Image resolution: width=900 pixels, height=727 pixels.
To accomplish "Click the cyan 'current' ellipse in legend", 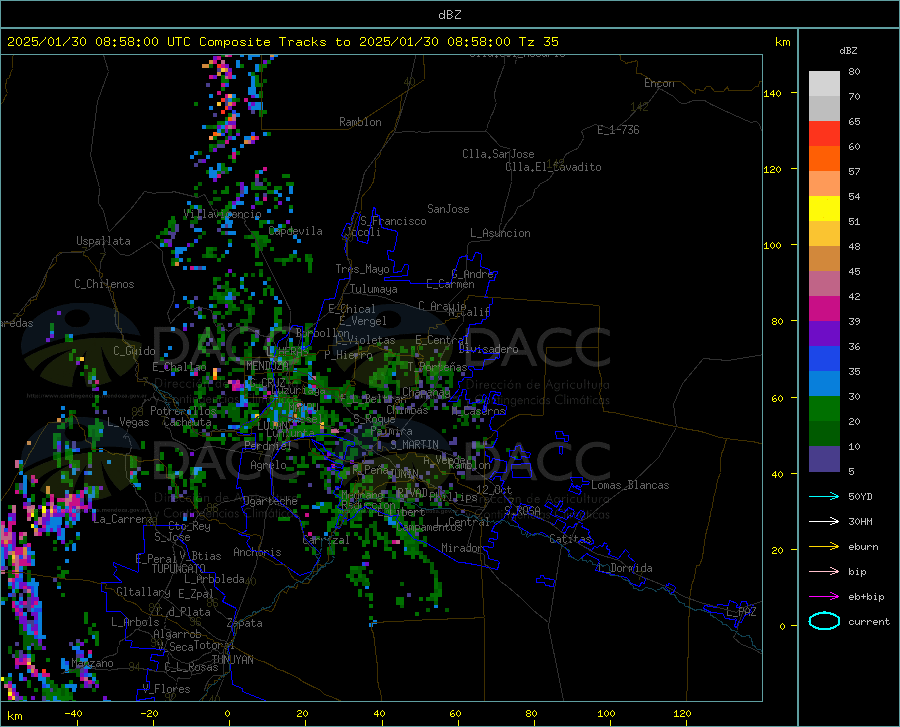I will coord(824,621).
